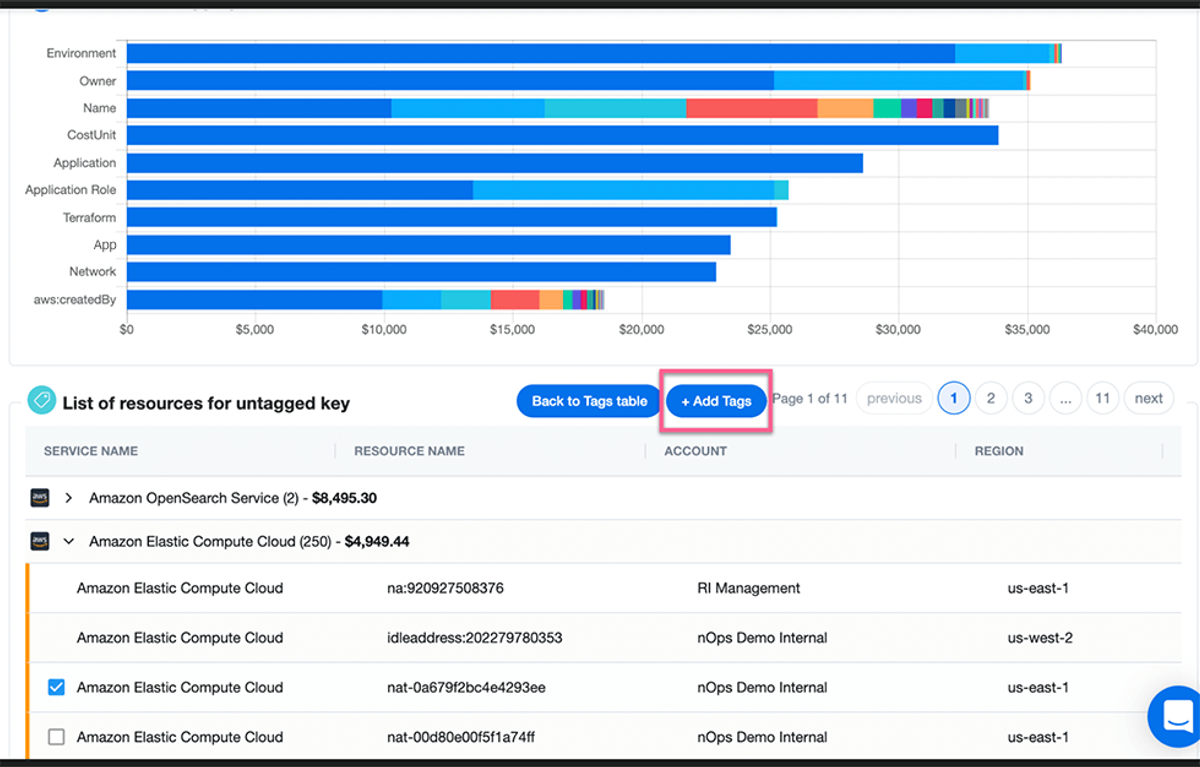Screen dimensions: 1200x767
Task: Open the chat support bubble icon
Action: tap(1176, 715)
